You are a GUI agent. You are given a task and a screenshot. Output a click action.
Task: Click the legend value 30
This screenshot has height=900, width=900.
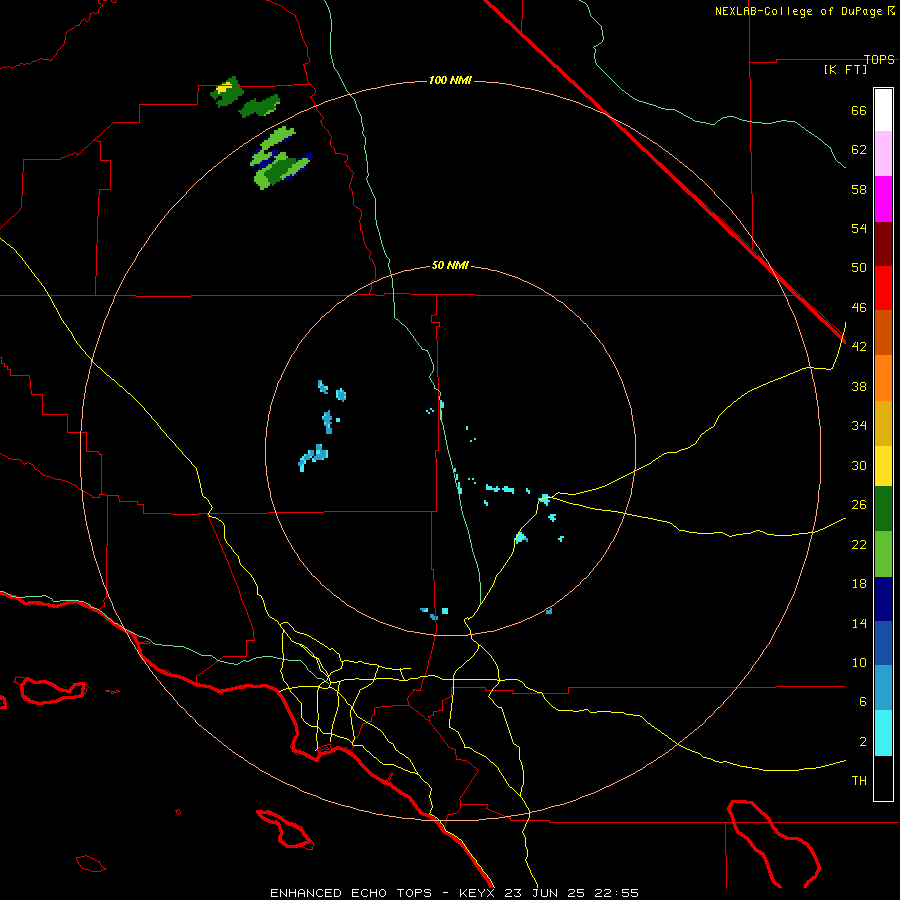[x=859, y=465]
